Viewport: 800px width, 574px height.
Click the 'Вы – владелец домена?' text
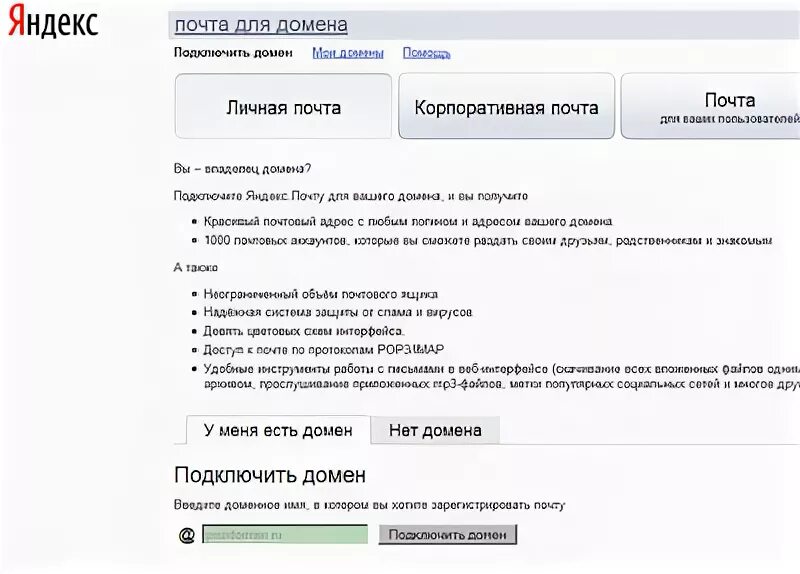click(x=242, y=168)
